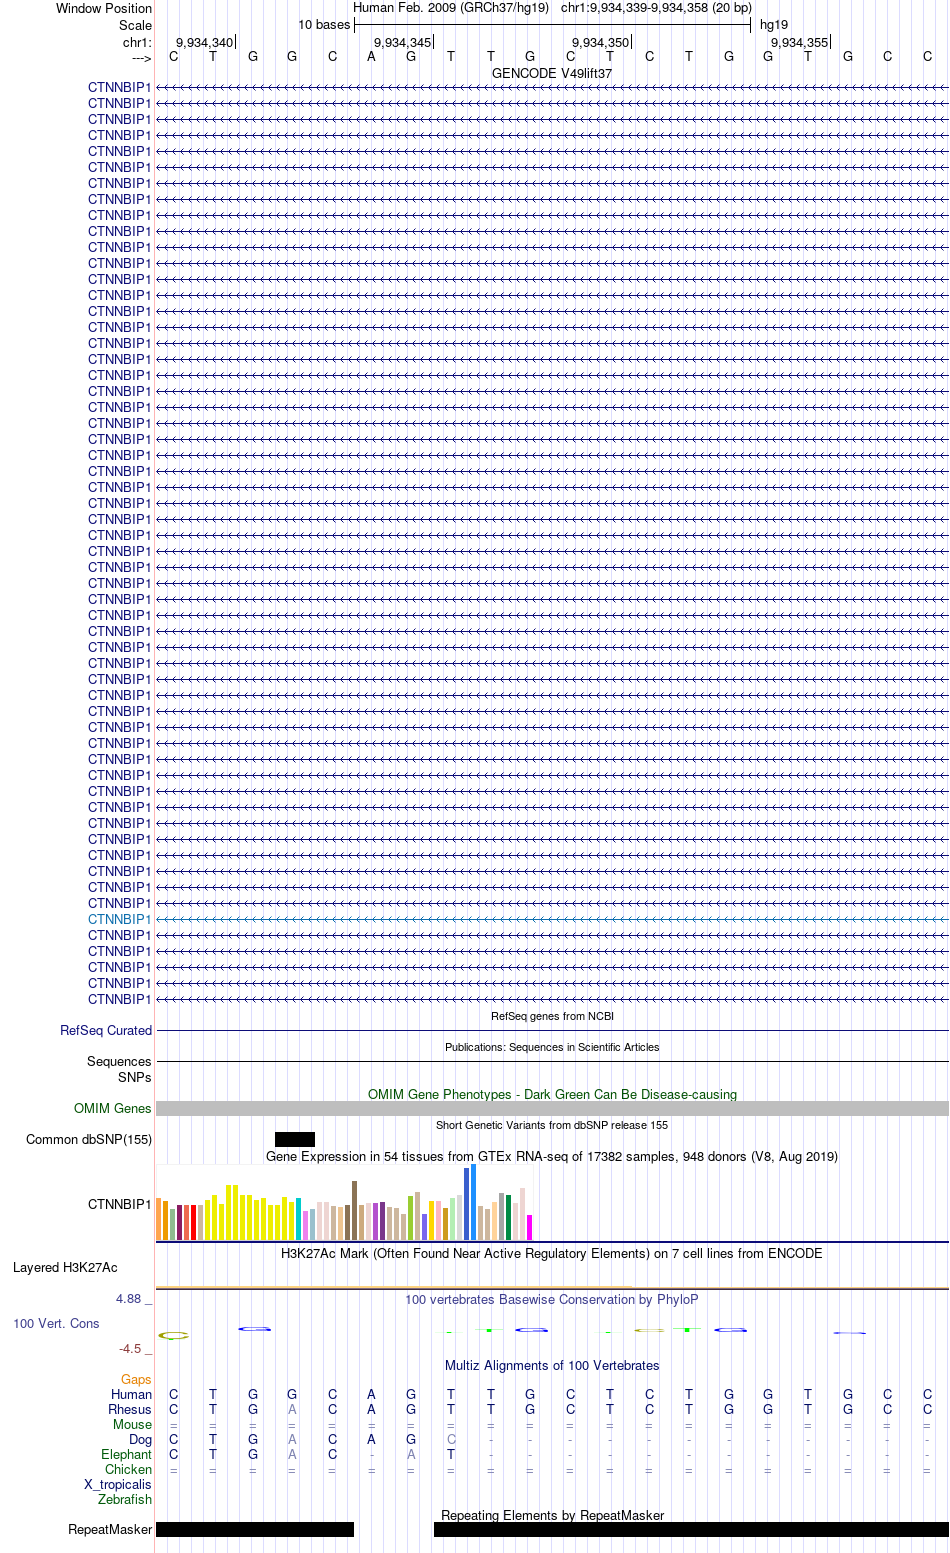Click the Human Feb. 2009 (GRCh37/hg19) header text
Screen dimensions: 950x1553
(451, 7)
